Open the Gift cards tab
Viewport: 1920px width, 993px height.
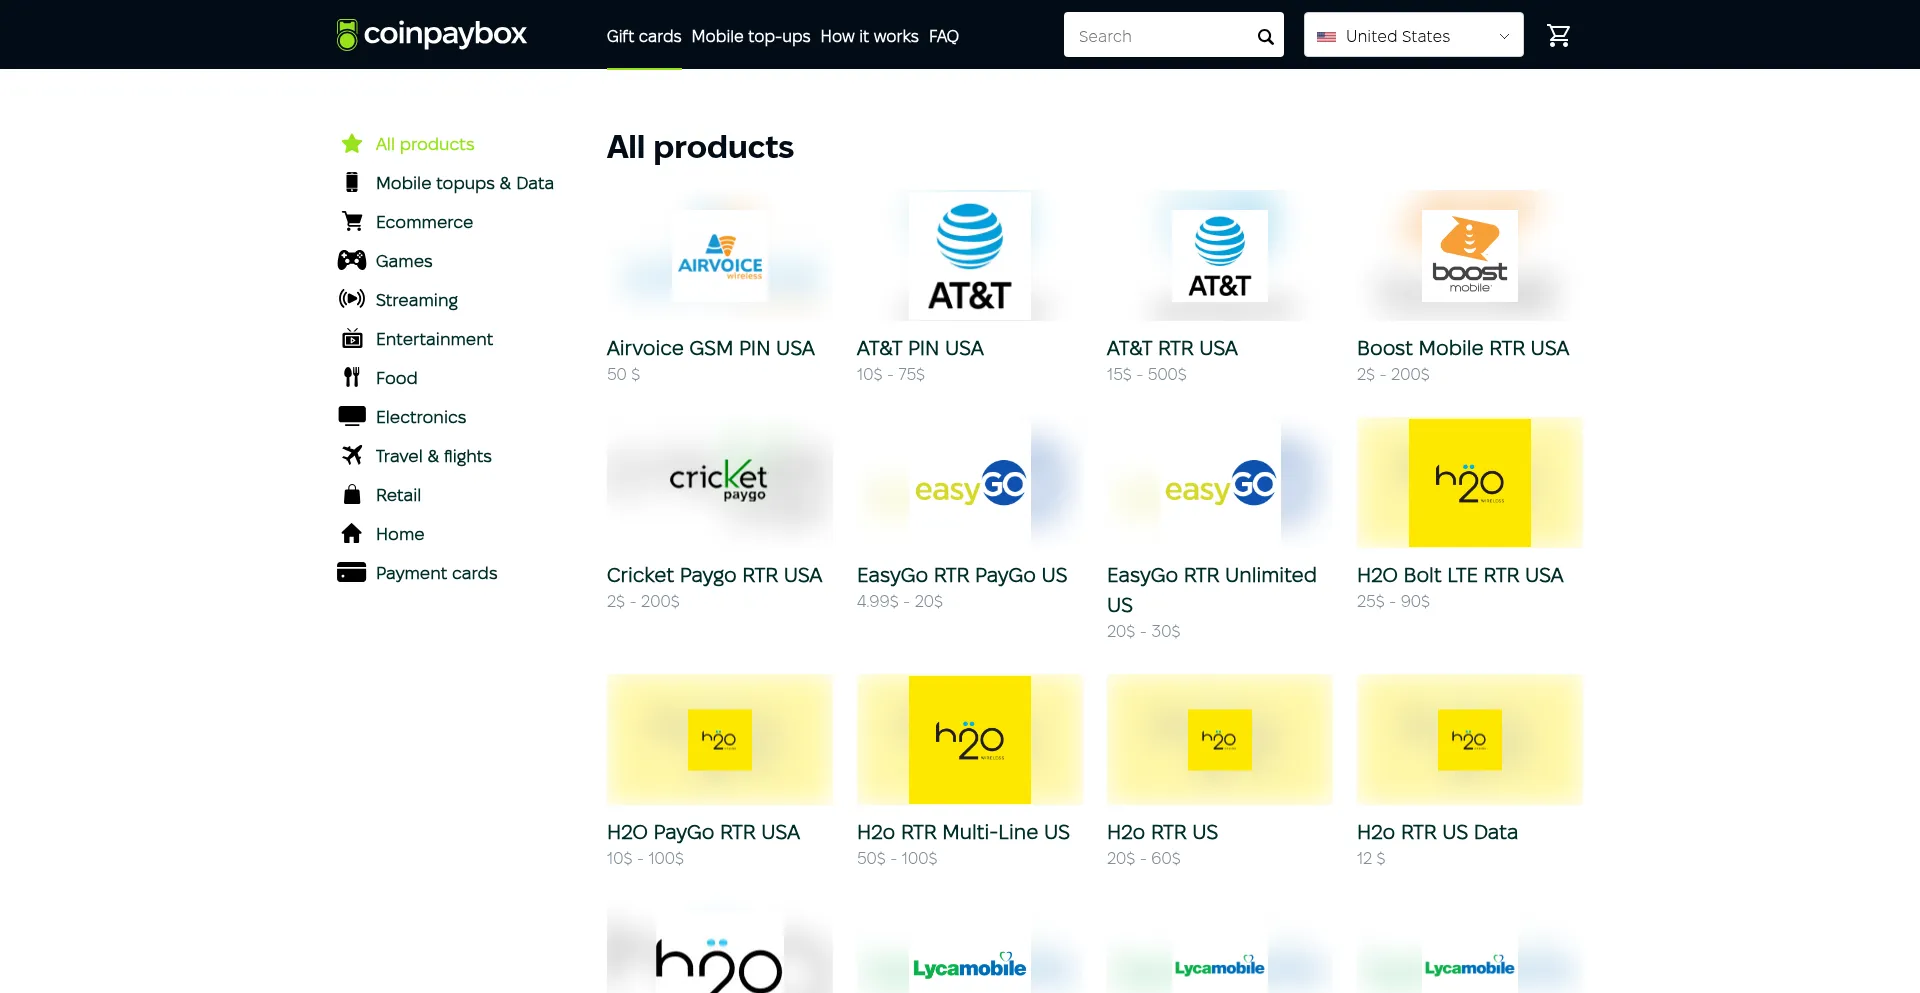[644, 36]
